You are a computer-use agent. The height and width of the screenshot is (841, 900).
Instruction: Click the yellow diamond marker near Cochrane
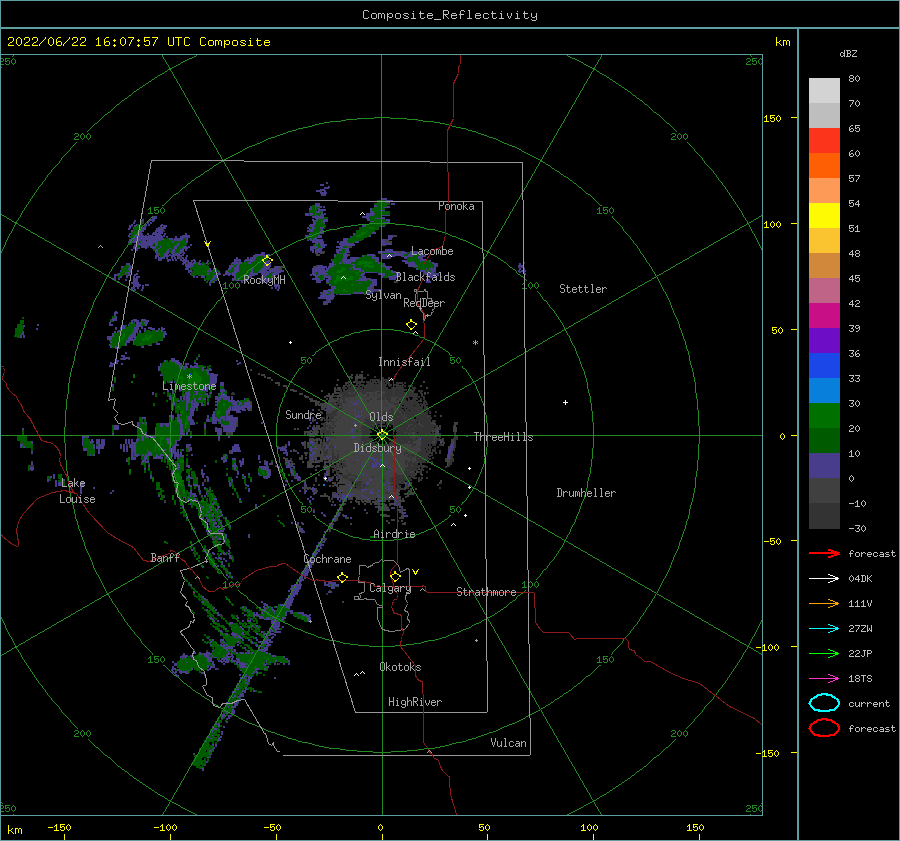343,577
